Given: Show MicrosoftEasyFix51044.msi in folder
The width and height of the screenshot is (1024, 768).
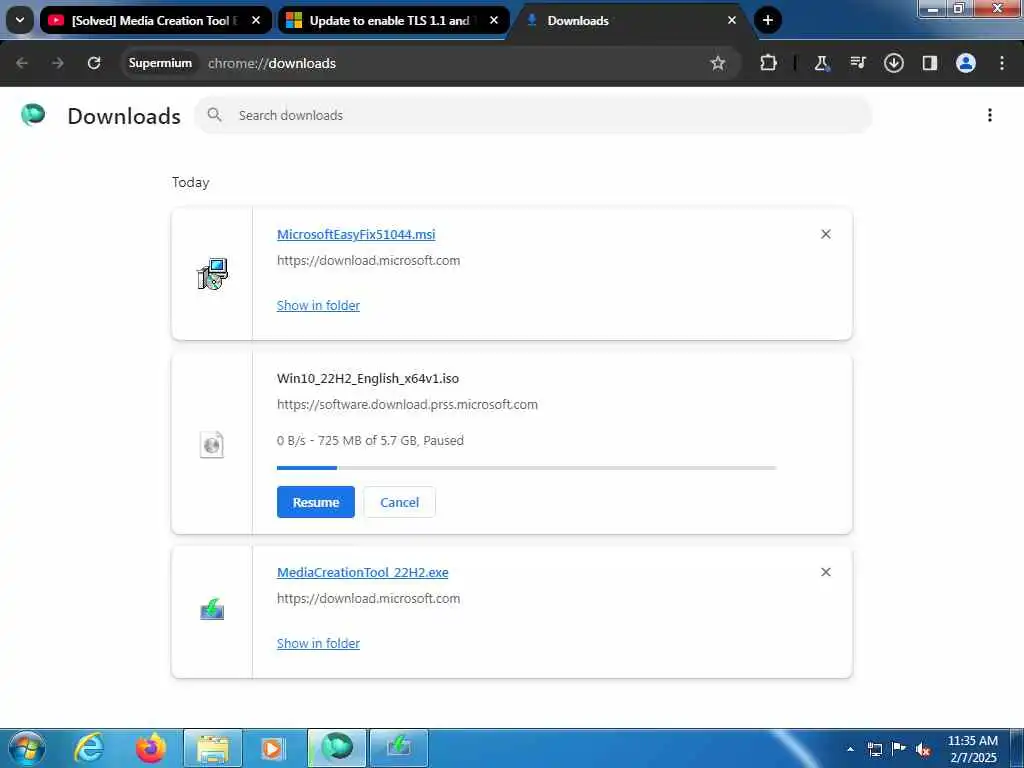Looking at the screenshot, I should pos(318,306).
